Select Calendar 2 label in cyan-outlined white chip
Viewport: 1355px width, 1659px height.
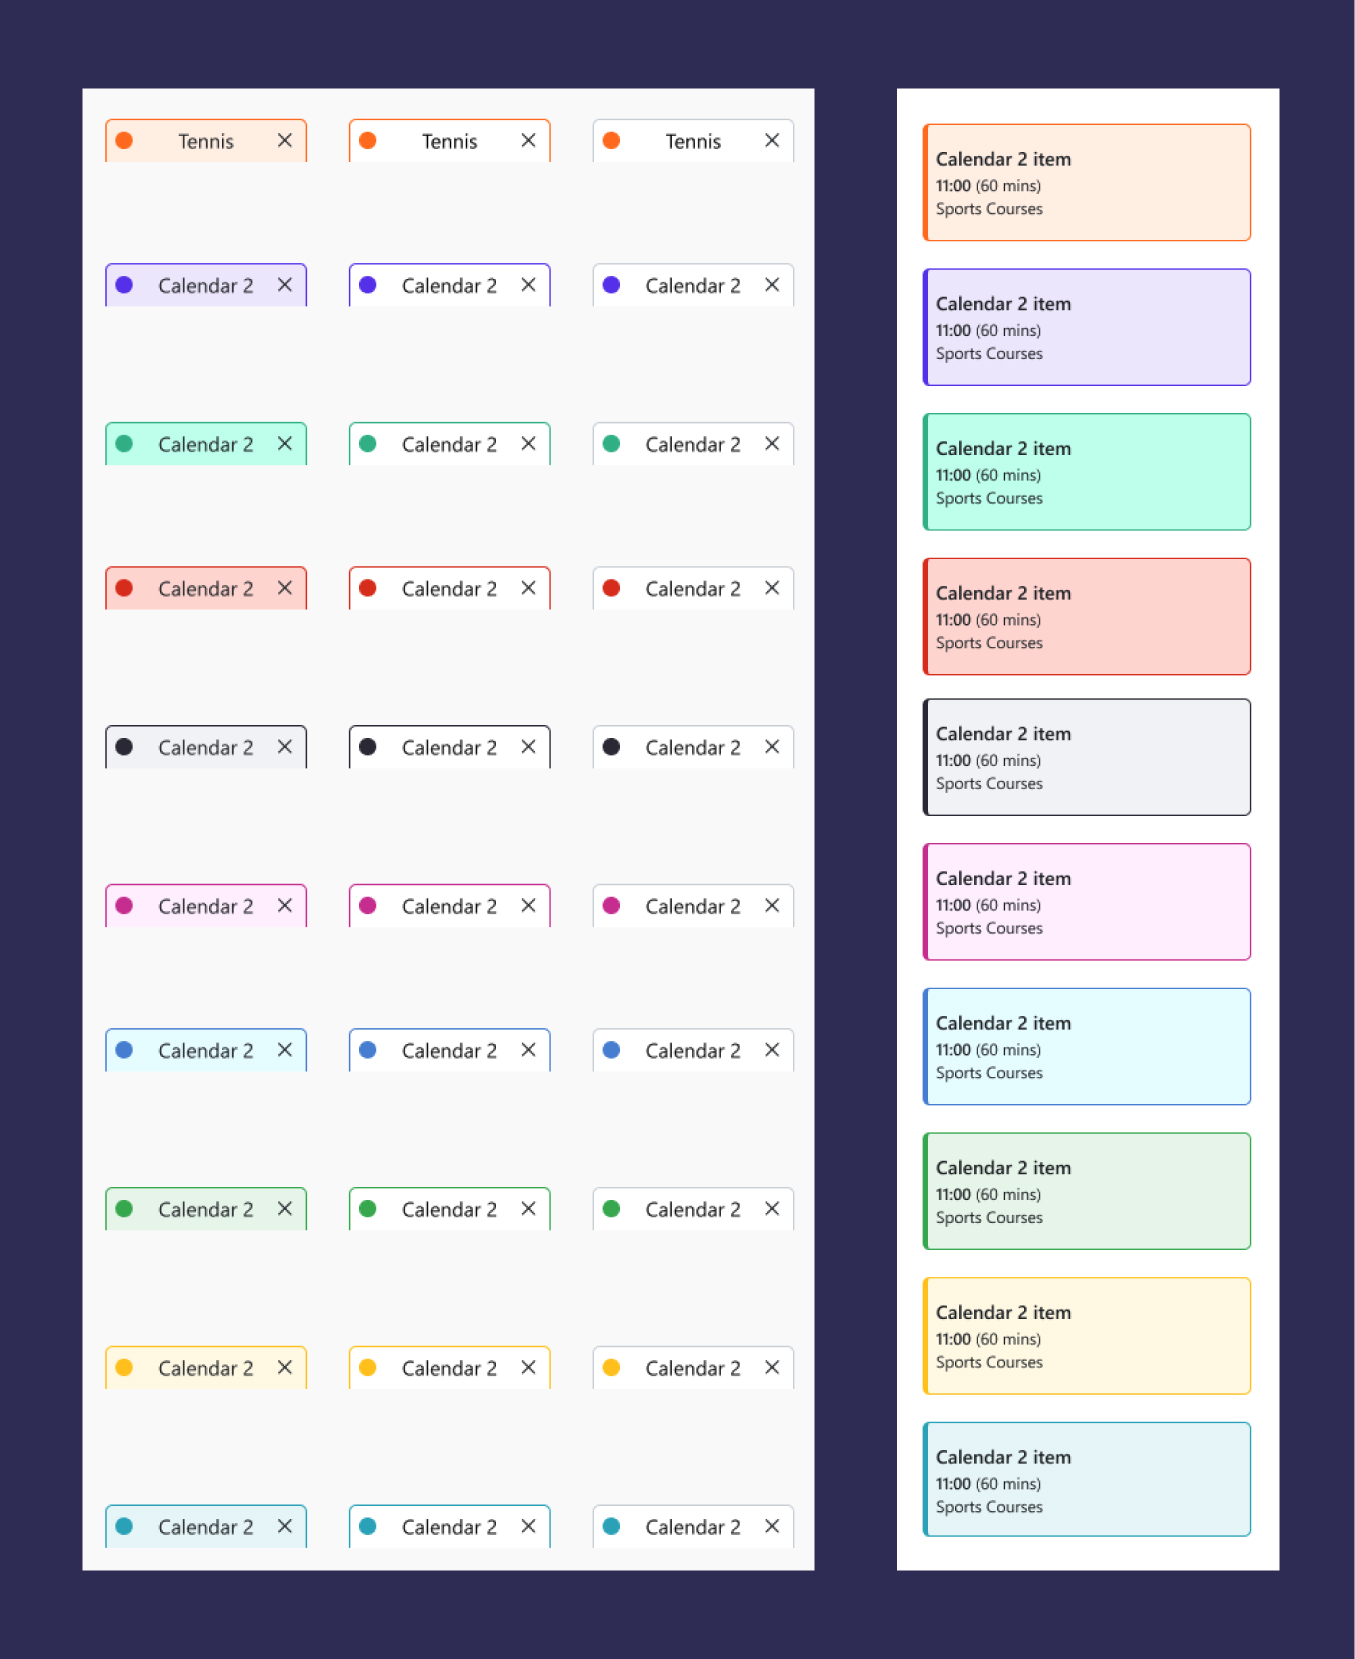[449, 1527]
